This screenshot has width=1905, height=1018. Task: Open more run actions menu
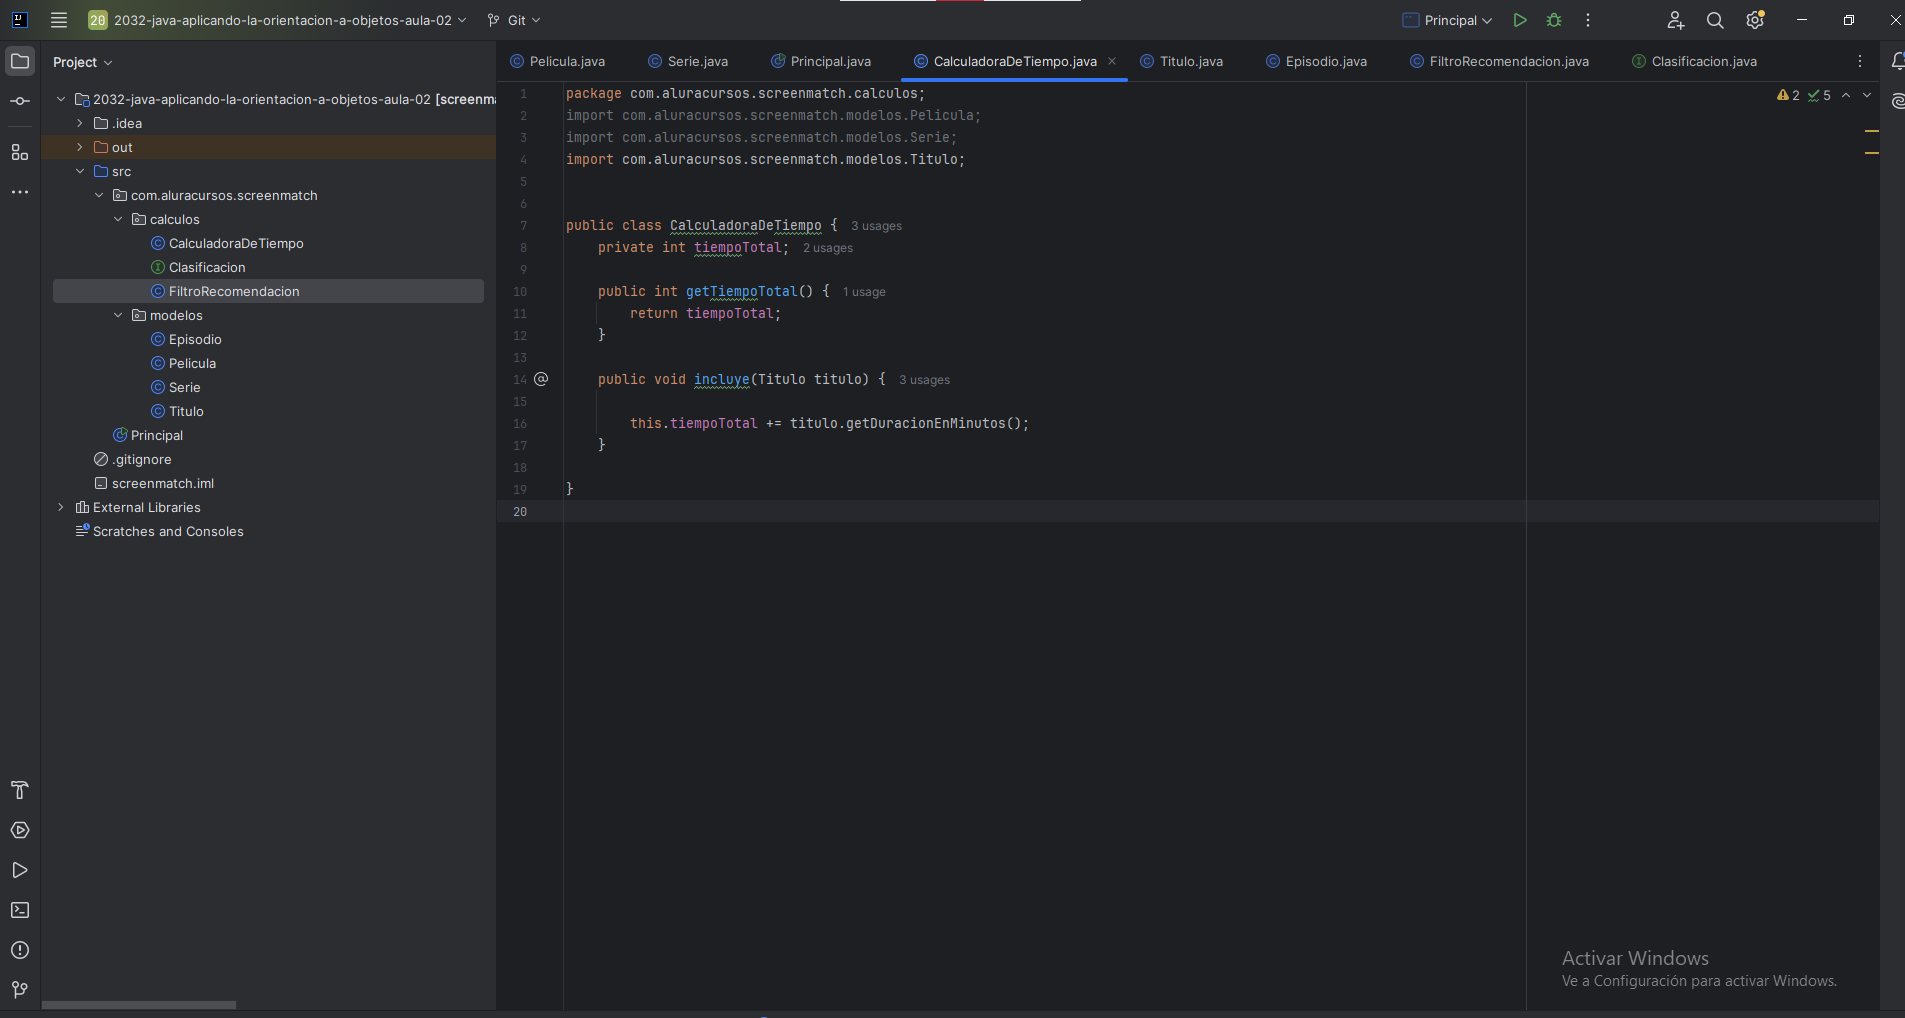pyautogui.click(x=1588, y=20)
